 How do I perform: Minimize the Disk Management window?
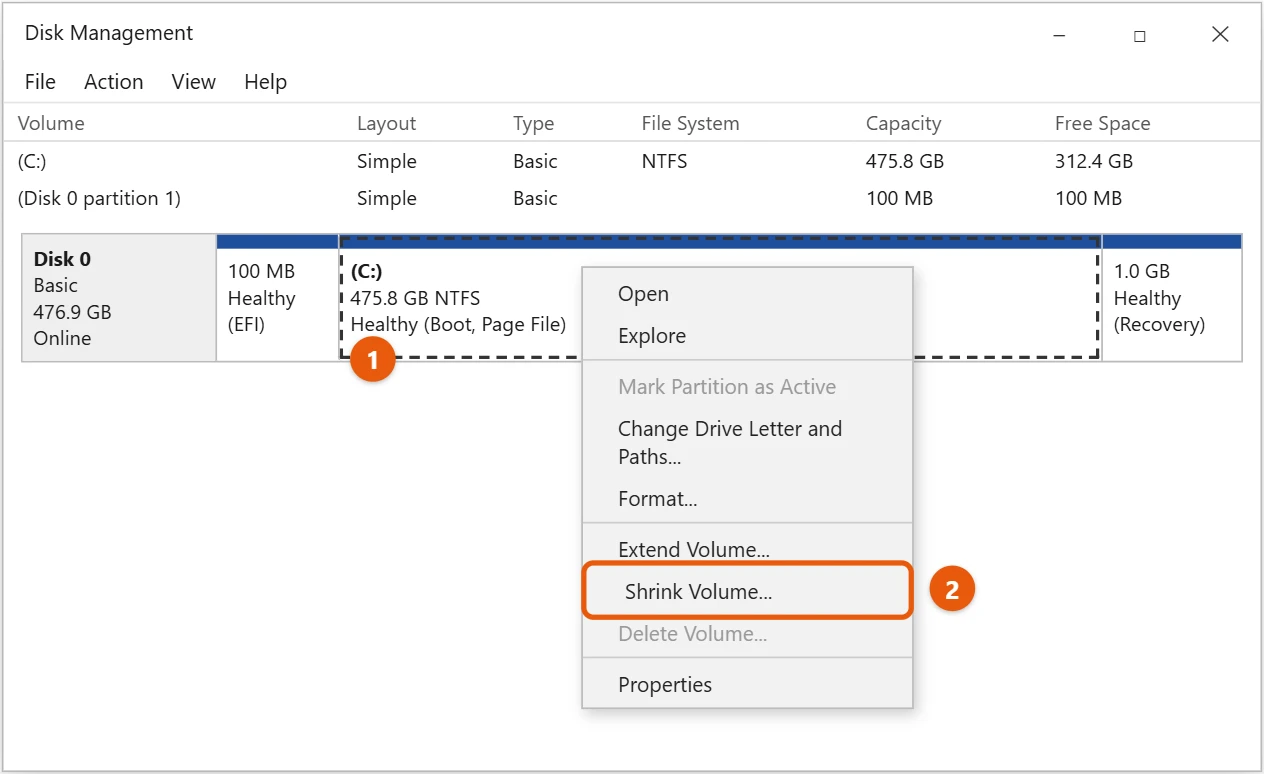(1059, 35)
